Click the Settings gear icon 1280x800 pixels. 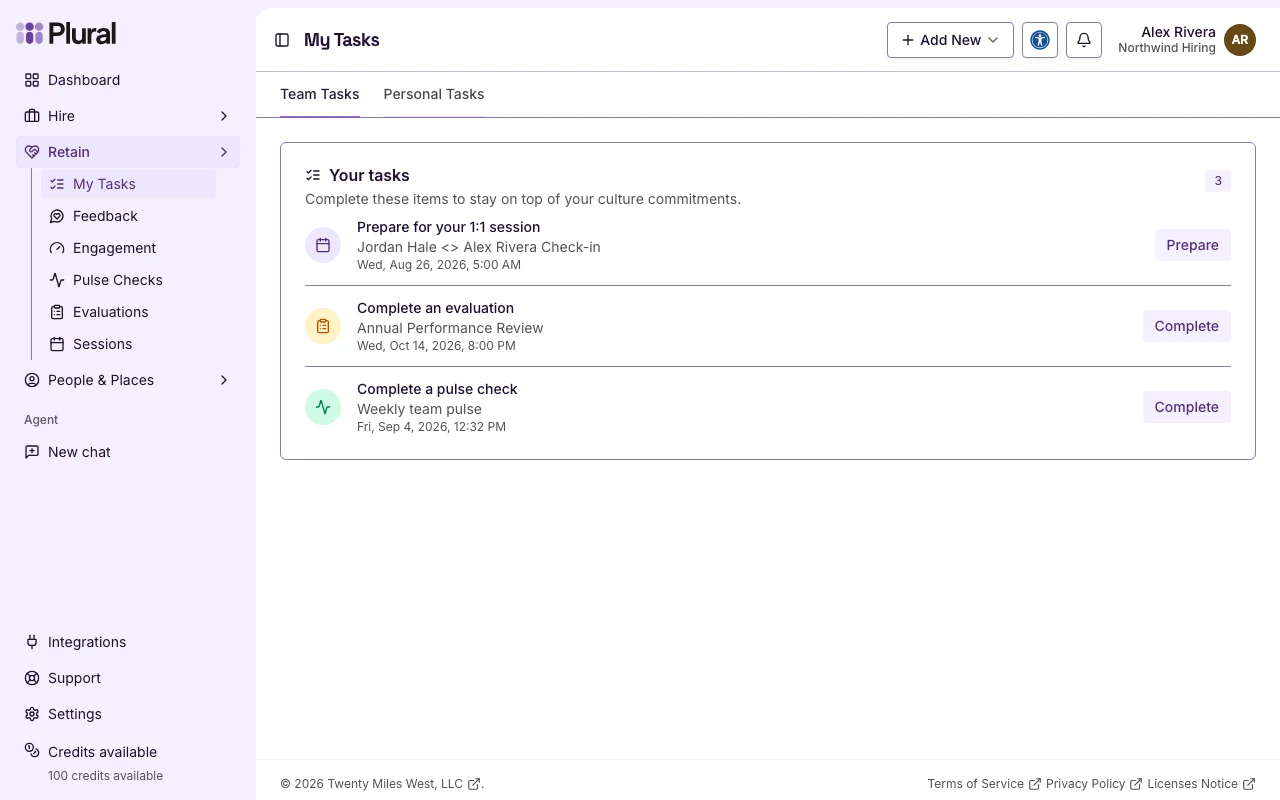pos(32,714)
